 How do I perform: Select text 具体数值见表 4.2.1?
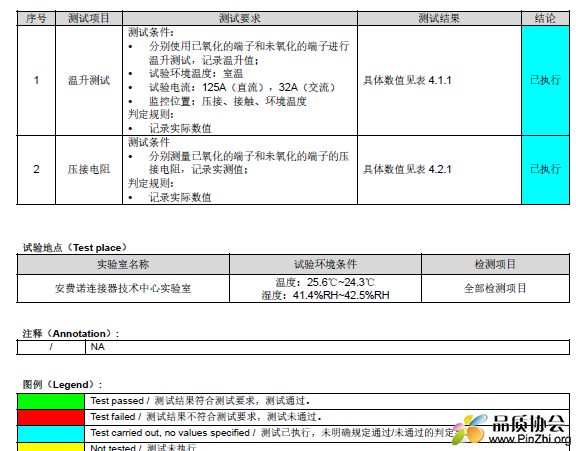click(407, 169)
